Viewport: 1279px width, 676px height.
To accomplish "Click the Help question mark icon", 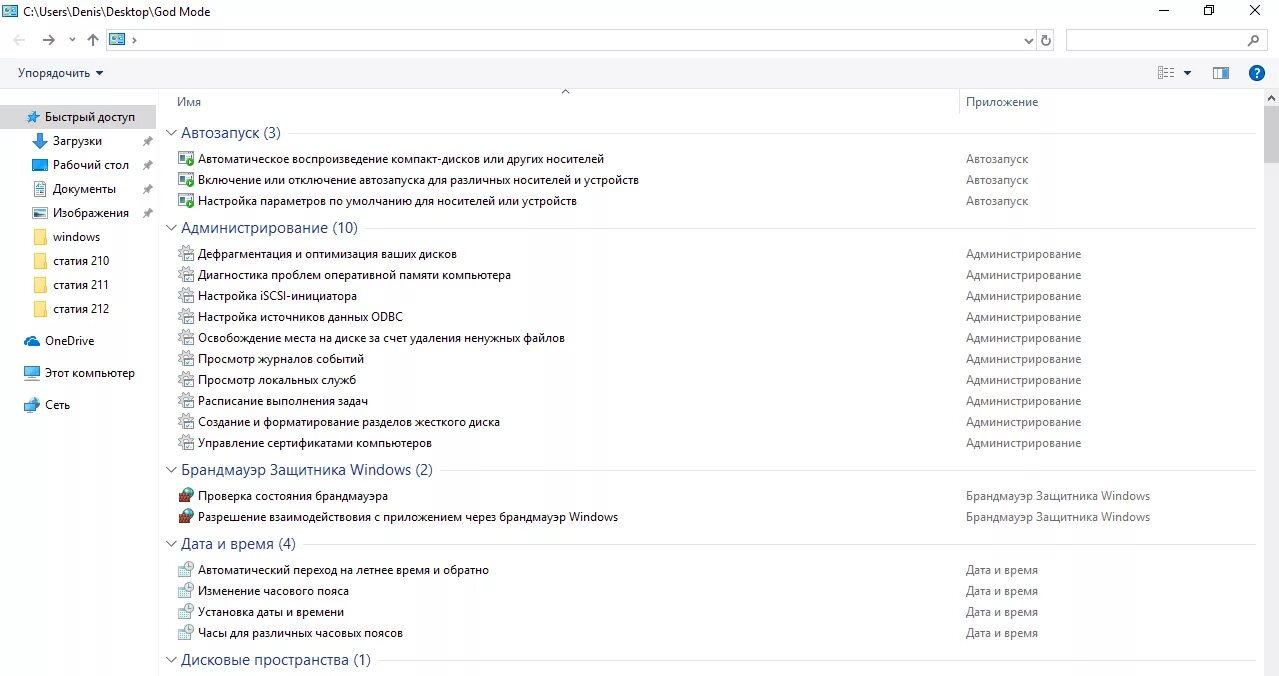I will click(x=1257, y=73).
